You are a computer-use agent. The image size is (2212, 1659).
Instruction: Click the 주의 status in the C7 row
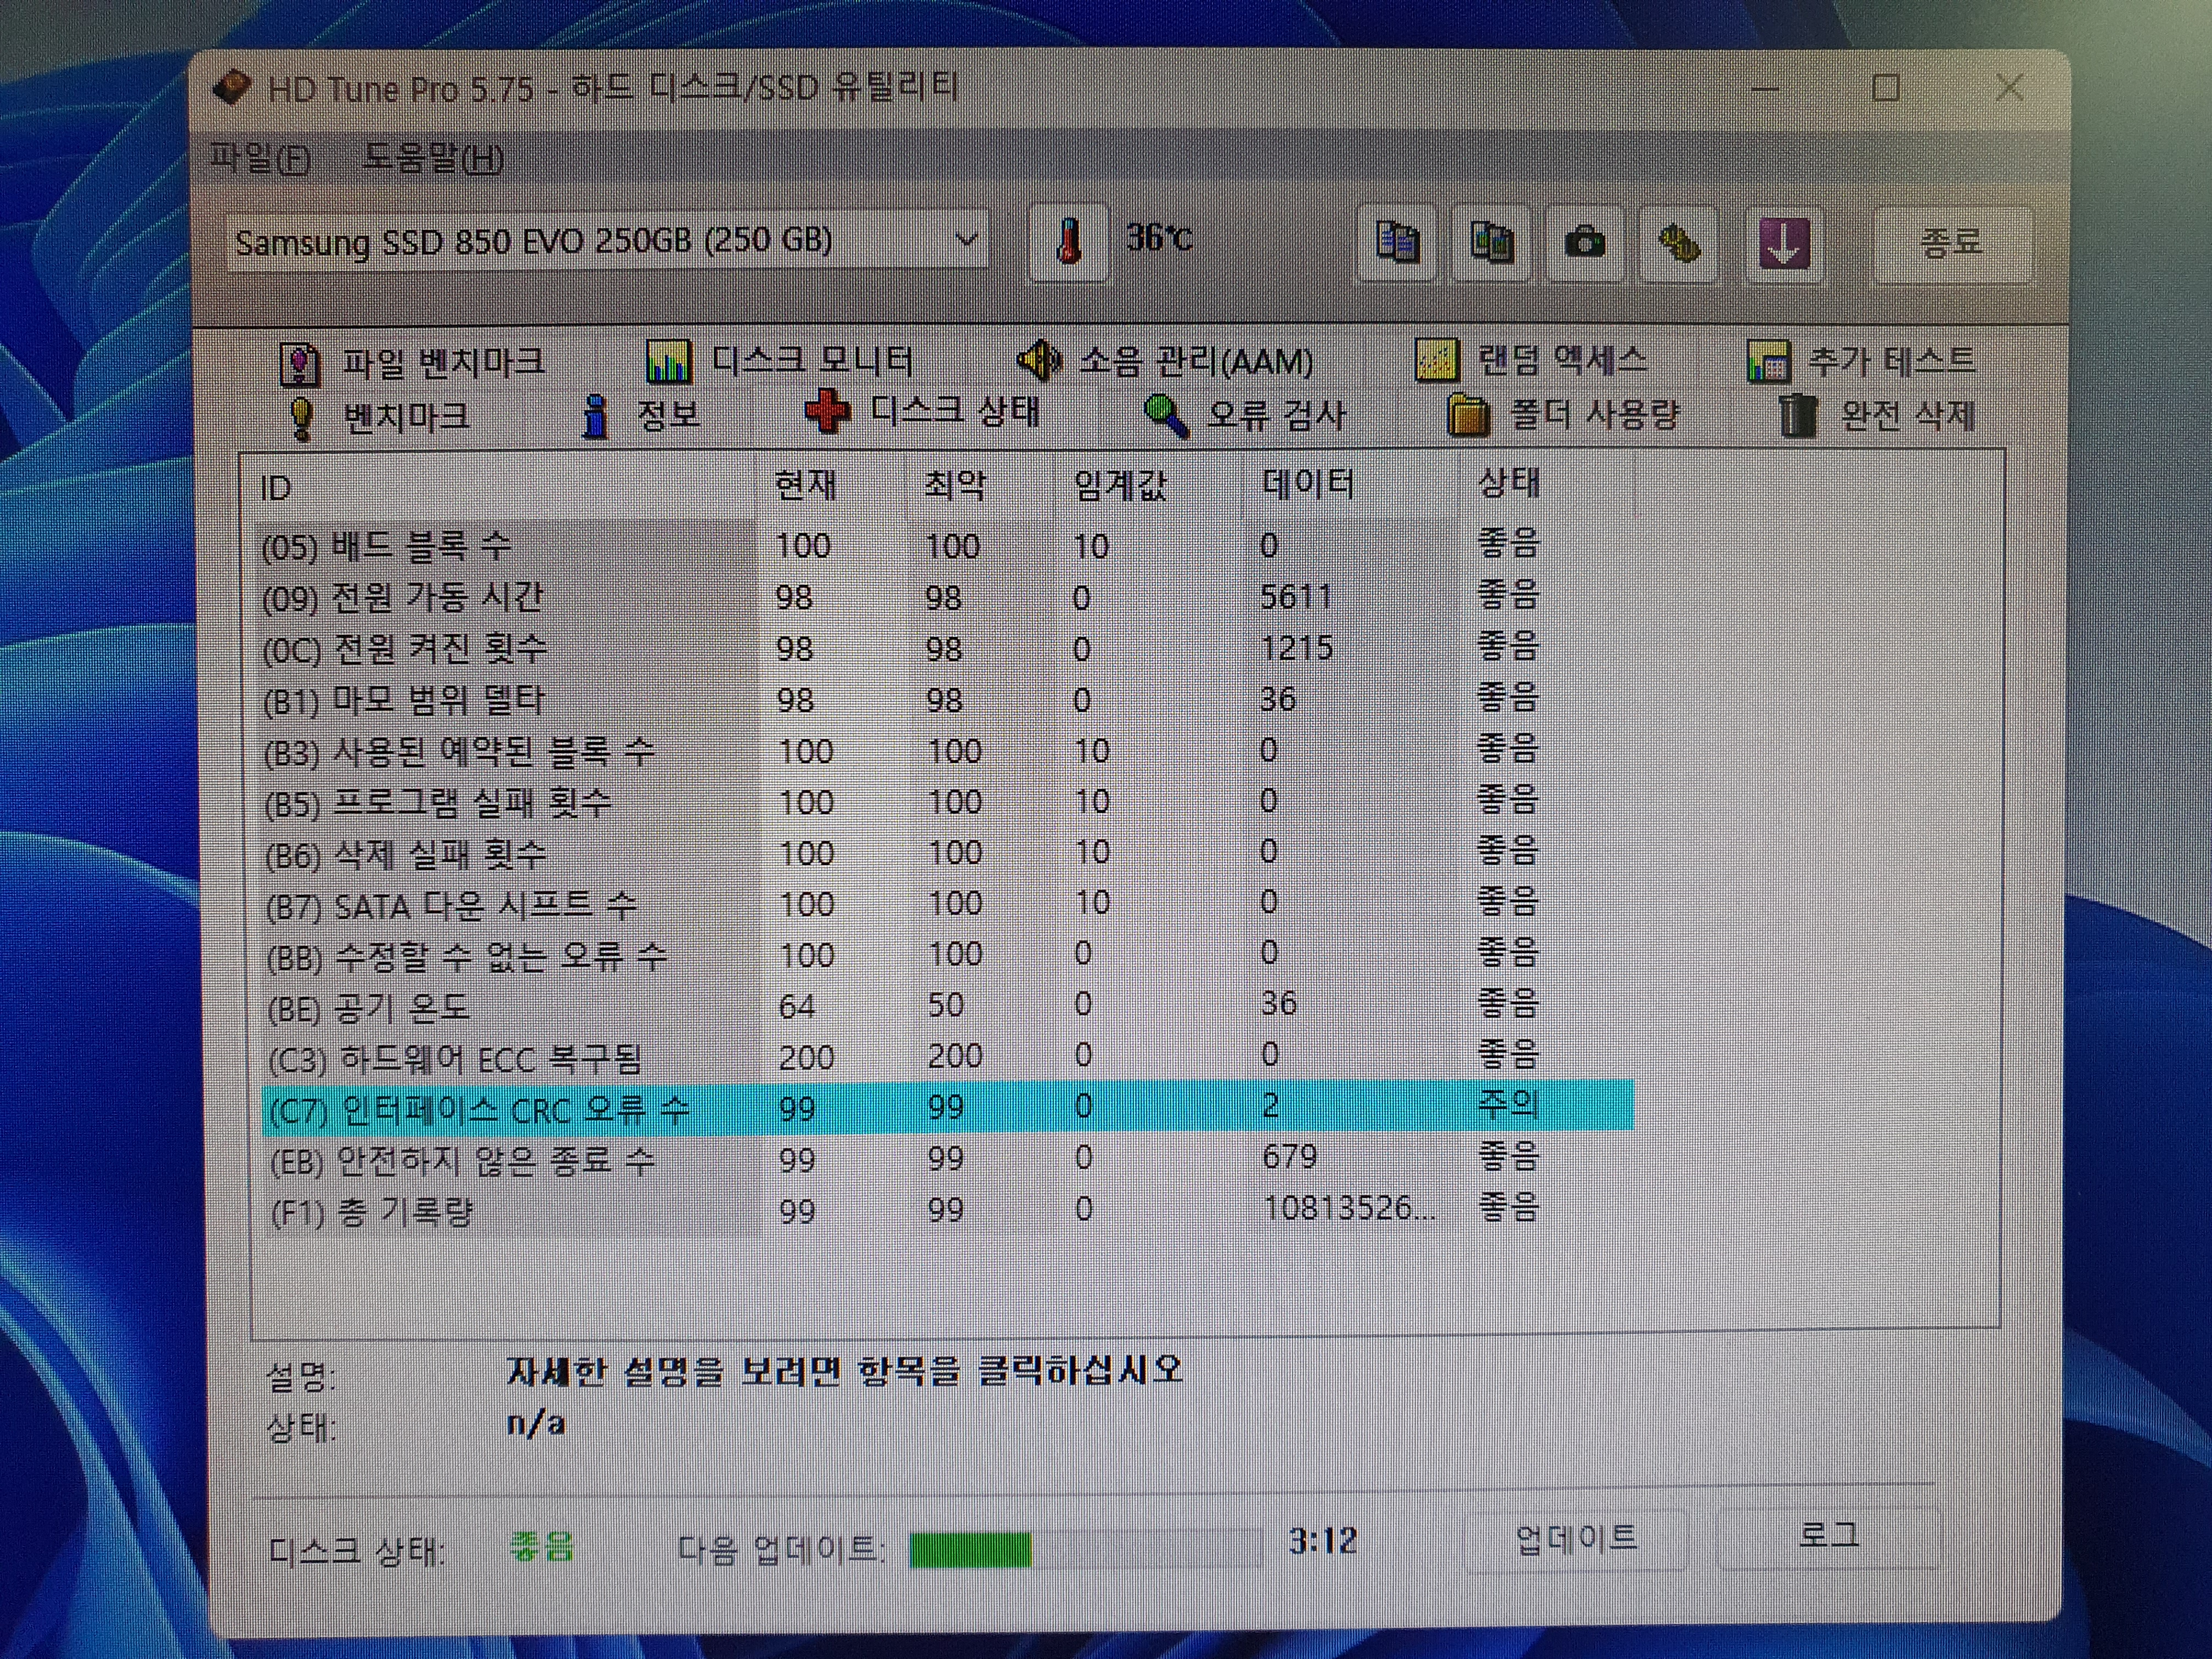tap(1508, 1104)
